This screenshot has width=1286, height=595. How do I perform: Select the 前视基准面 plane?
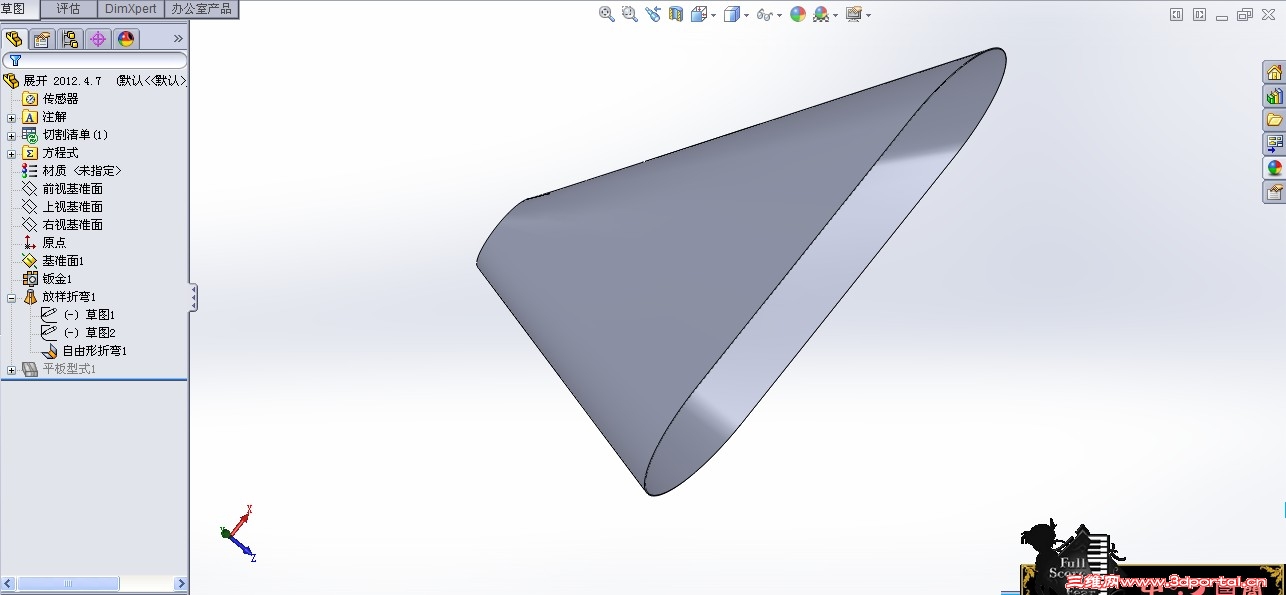[x=62, y=188]
